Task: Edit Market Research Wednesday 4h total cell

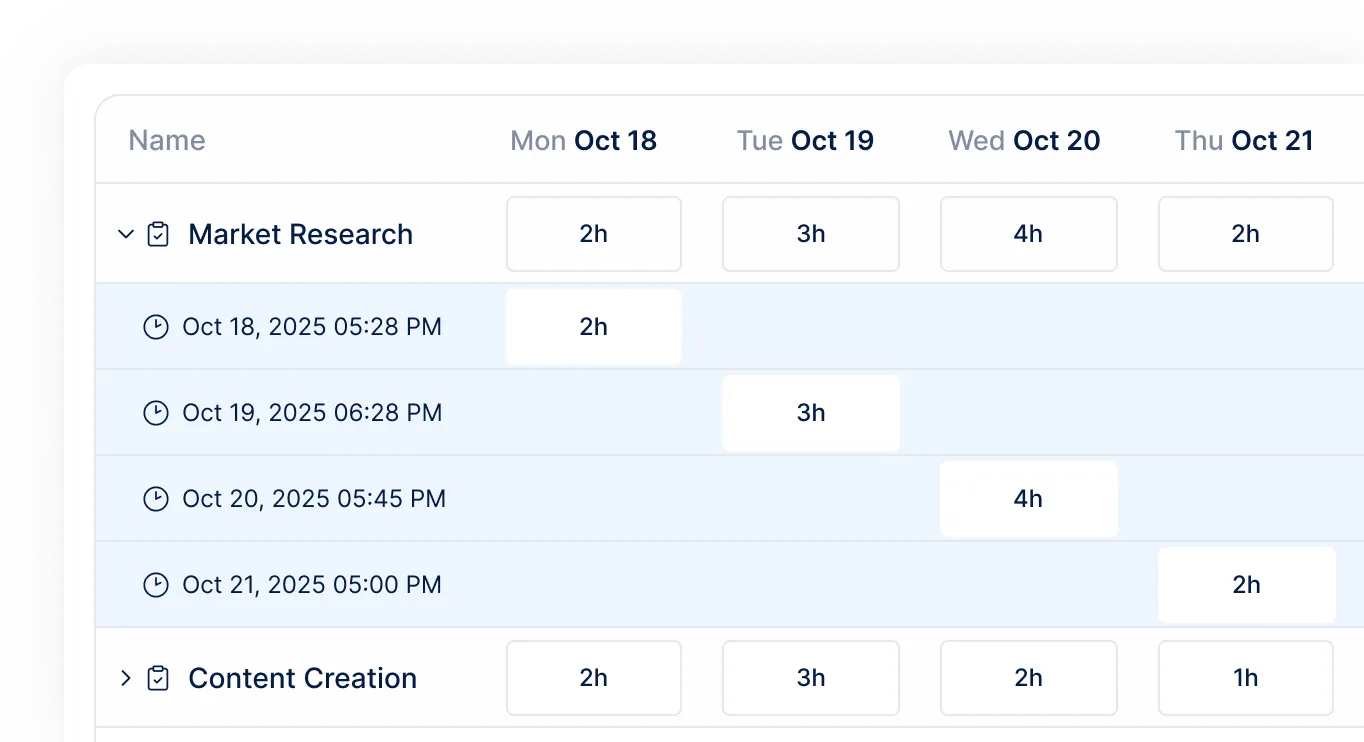Action: [x=1028, y=234]
